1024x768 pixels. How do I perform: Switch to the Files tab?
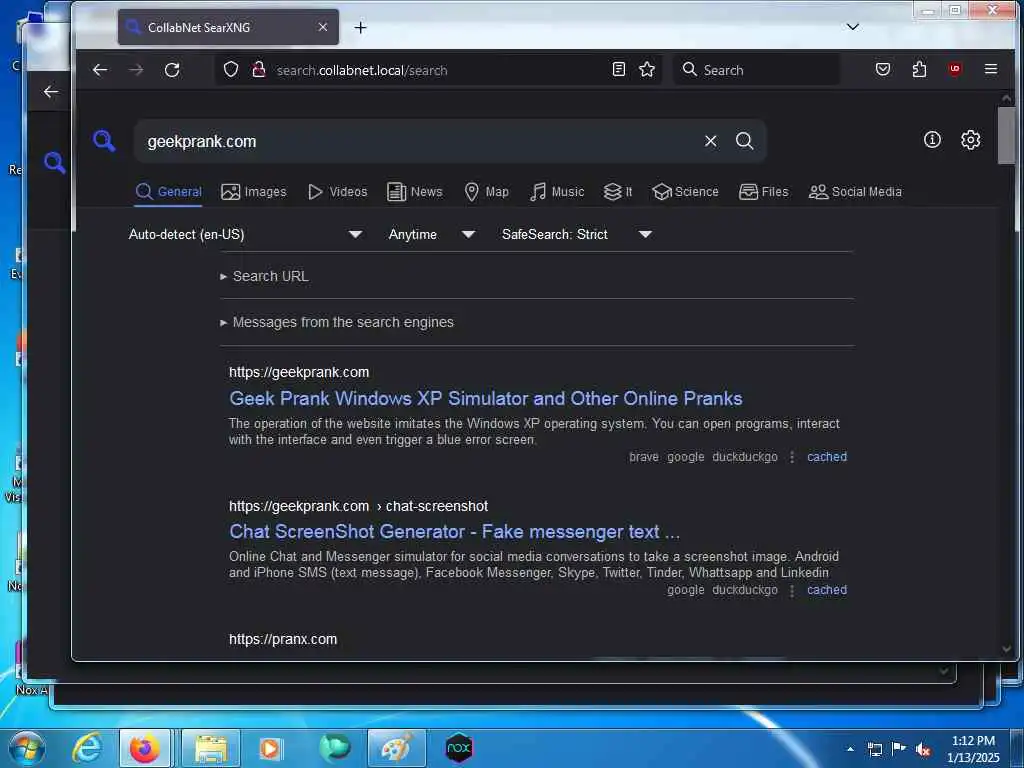tap(763, 192)
